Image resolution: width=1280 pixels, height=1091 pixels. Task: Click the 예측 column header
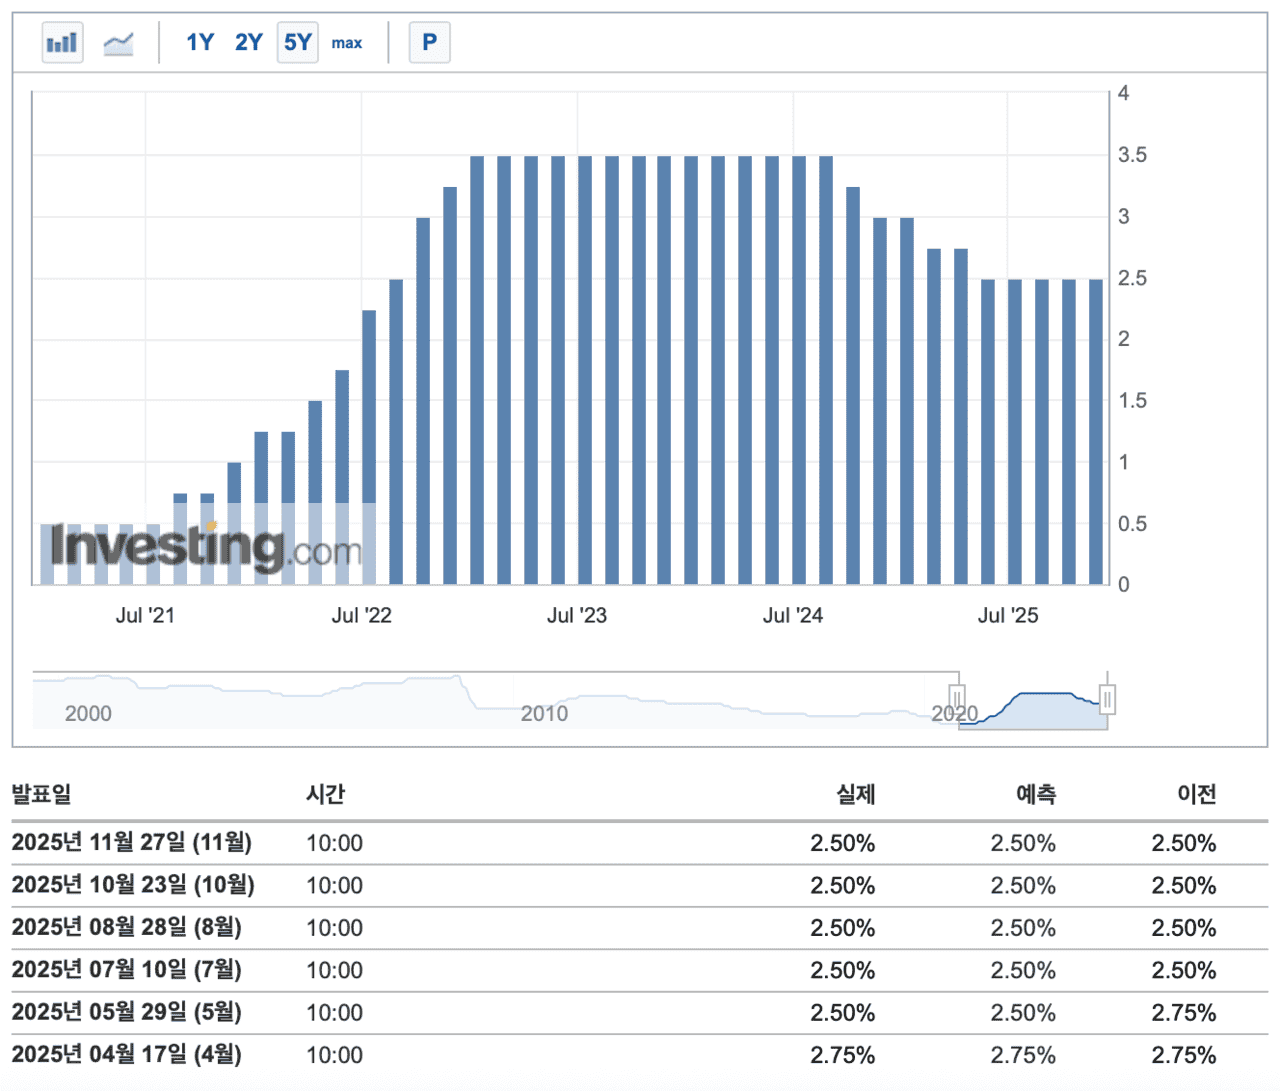click(x=1035, y=794)
